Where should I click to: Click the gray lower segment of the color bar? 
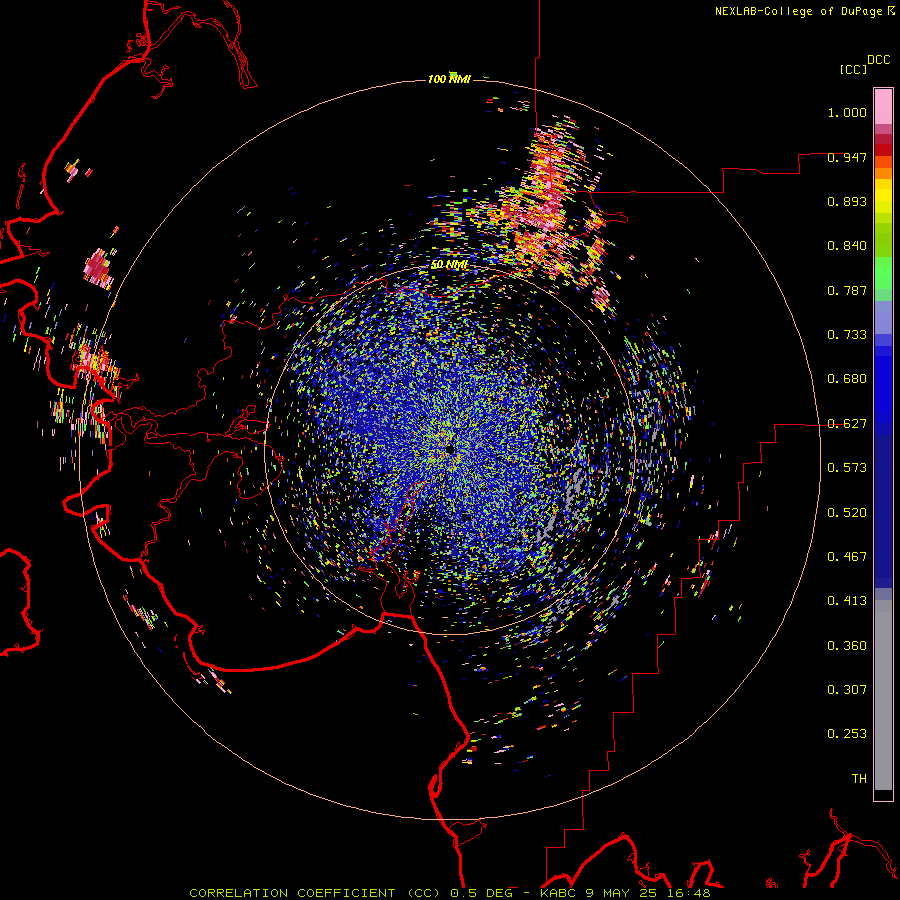883,695
